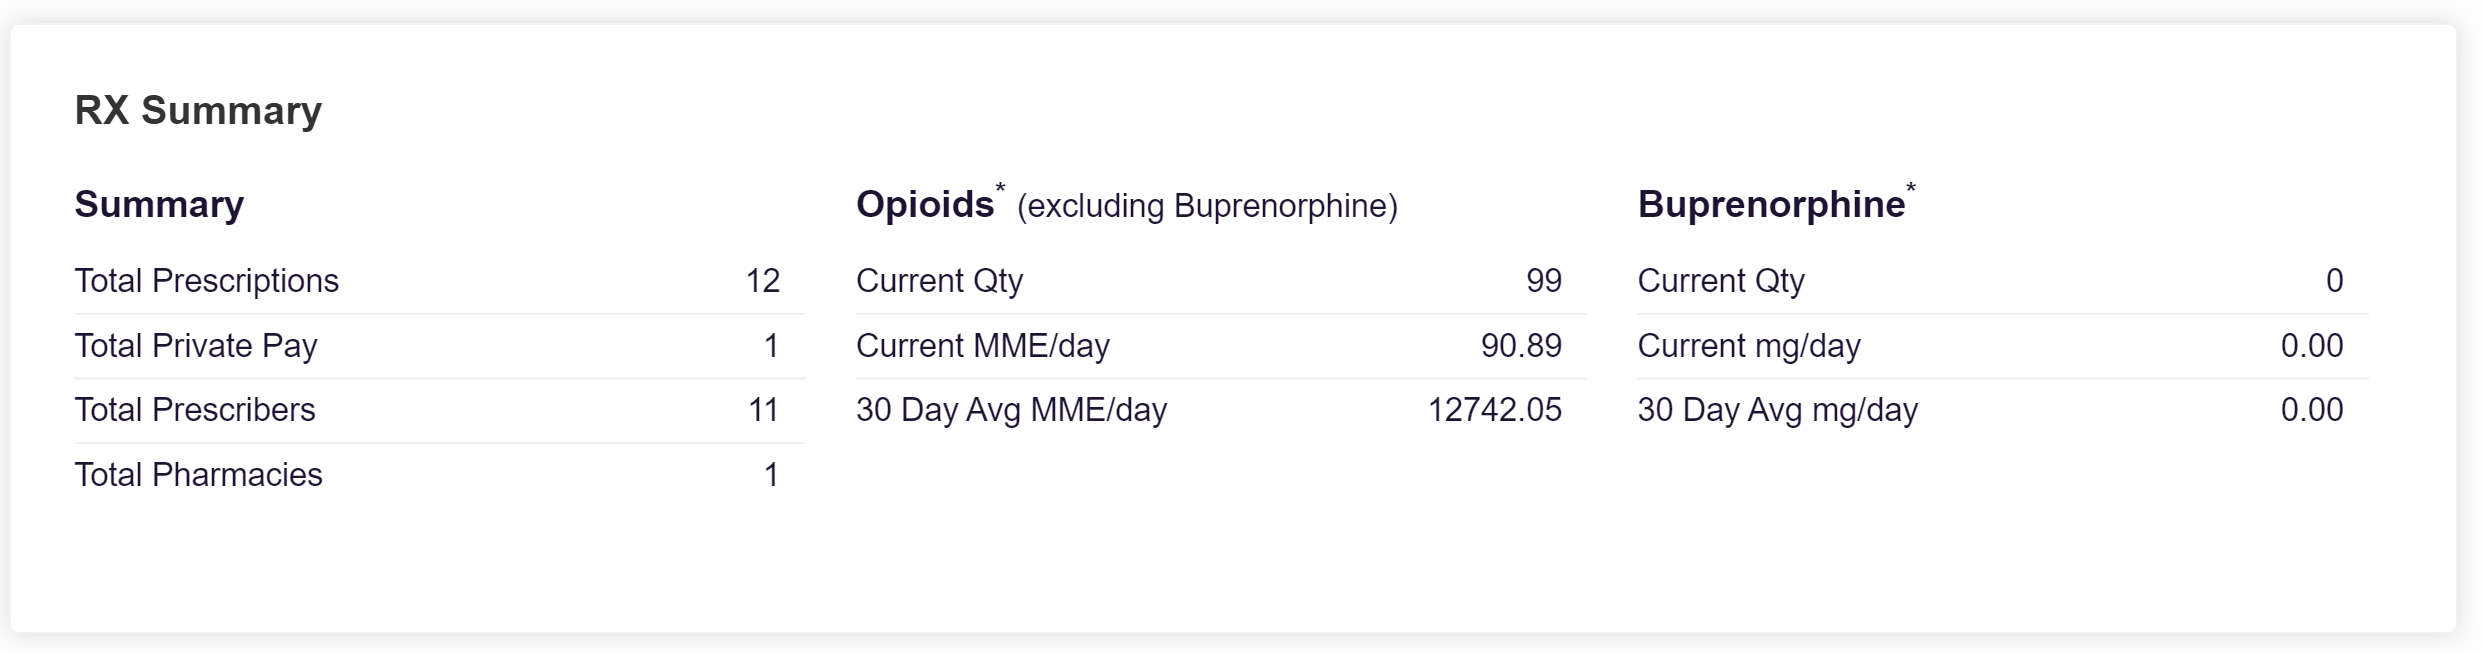Click the 30 Day Avg MME/day label
Viewport: 2483px width, 653px height.
(1011, 410)
